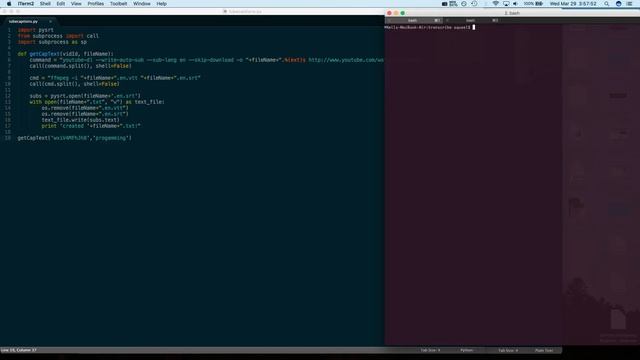Viewport: 640px width, 360px height.
Task: Click the date and time display
Action: [x=573, y=4]
